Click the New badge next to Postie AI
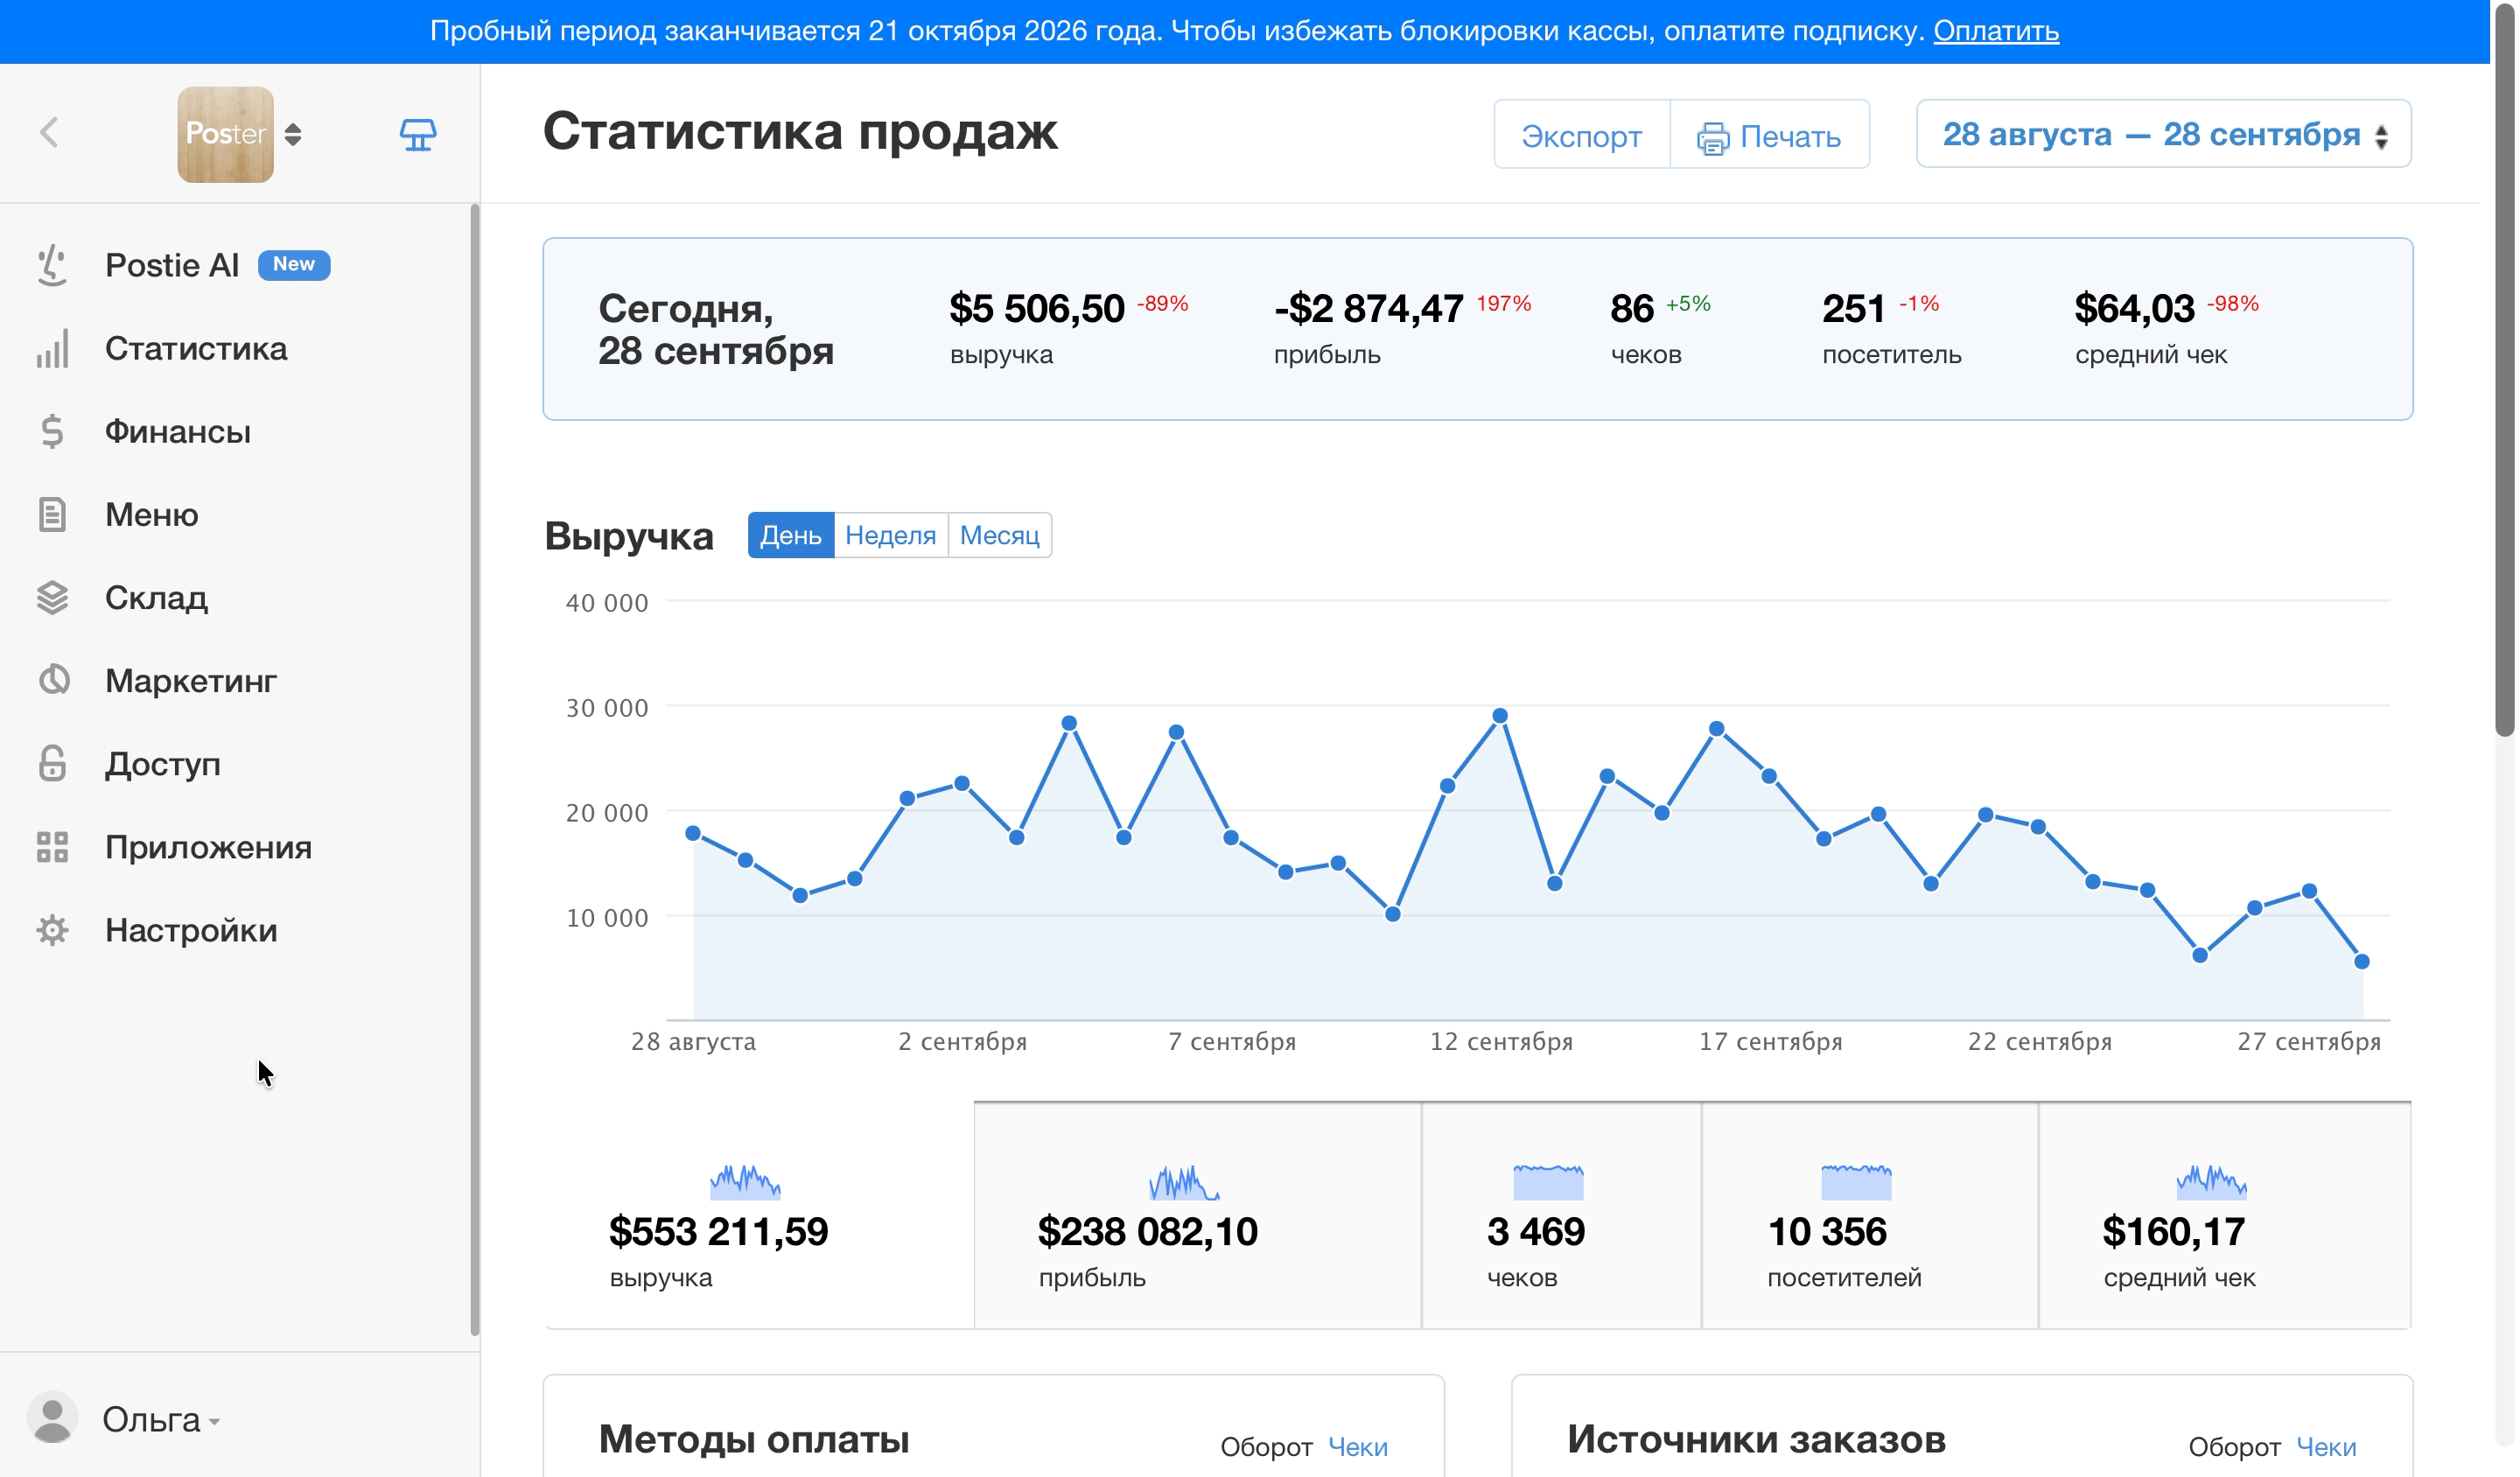The image size is (2520, 1477). coord(294,264)
